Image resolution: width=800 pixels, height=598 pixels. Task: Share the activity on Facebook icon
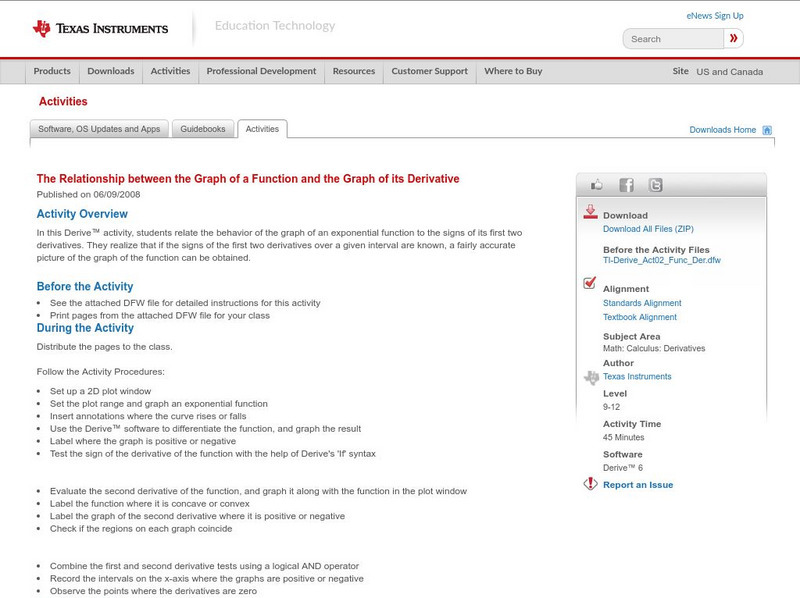(626, 185)
